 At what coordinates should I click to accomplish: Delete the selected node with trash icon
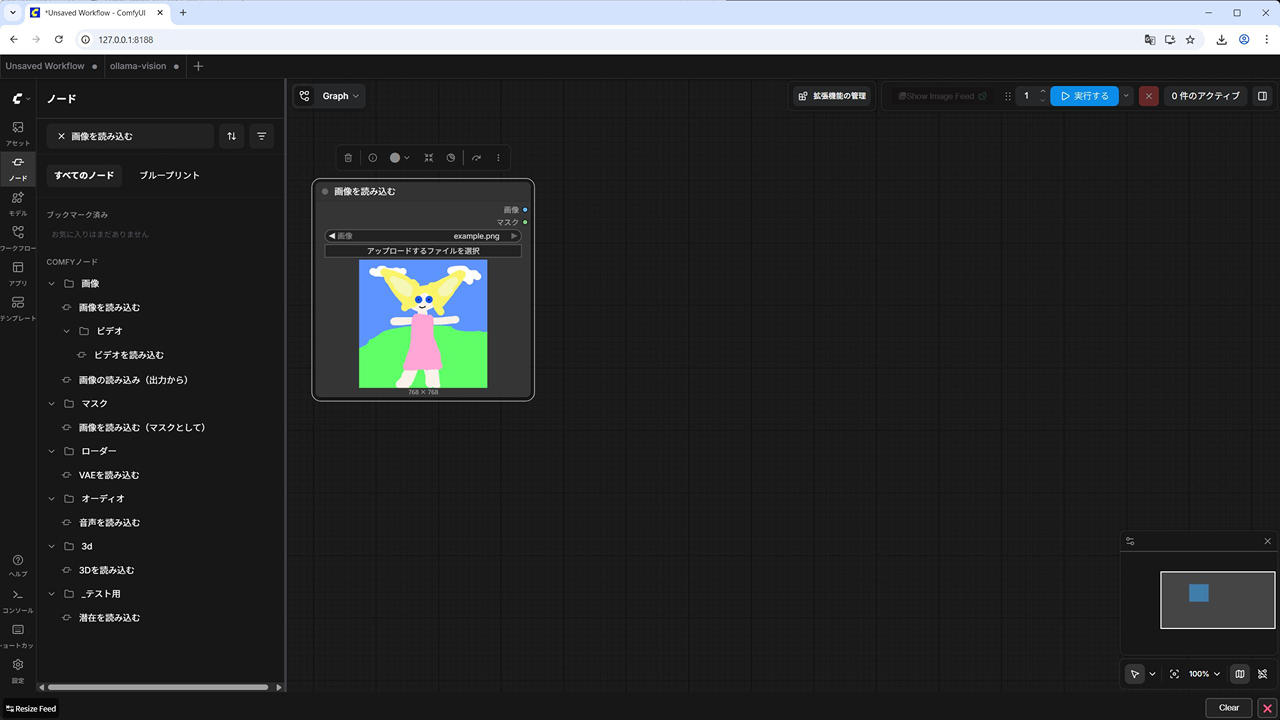pos(348,158)
